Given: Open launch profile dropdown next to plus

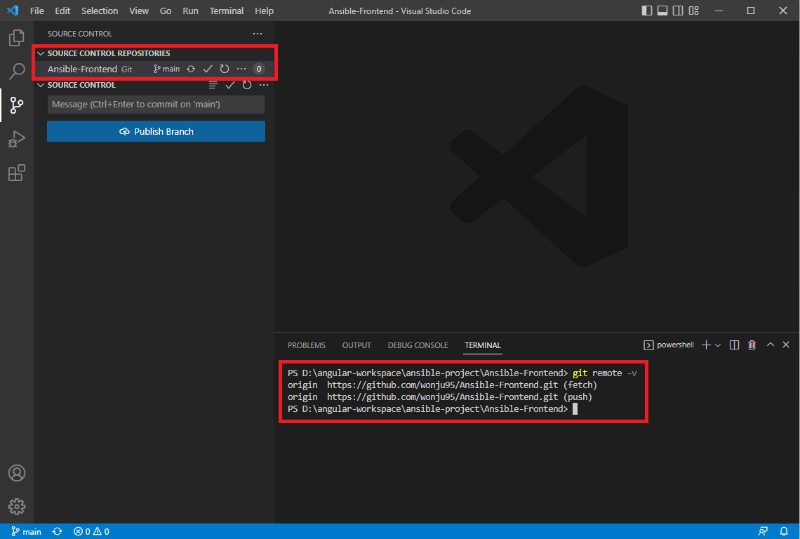Looking at the screenshot, I should tap(718, 346).
